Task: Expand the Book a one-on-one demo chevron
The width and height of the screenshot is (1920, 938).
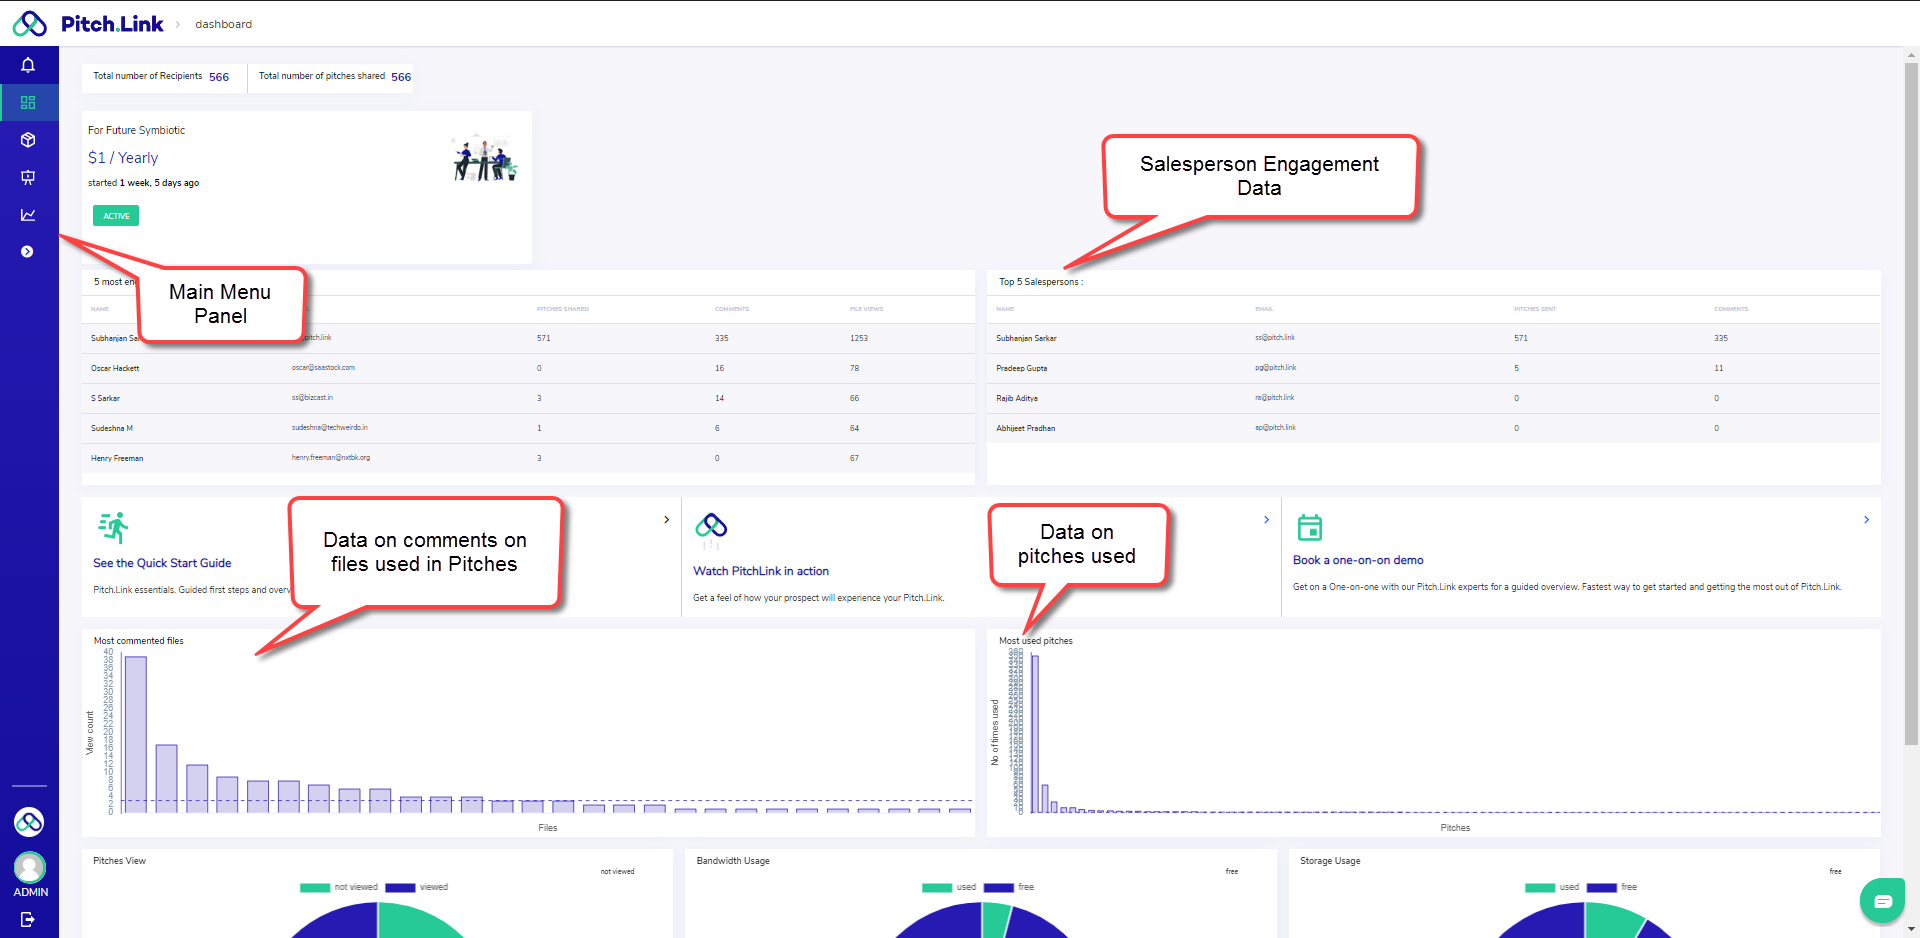Action: click(1866, 520)
